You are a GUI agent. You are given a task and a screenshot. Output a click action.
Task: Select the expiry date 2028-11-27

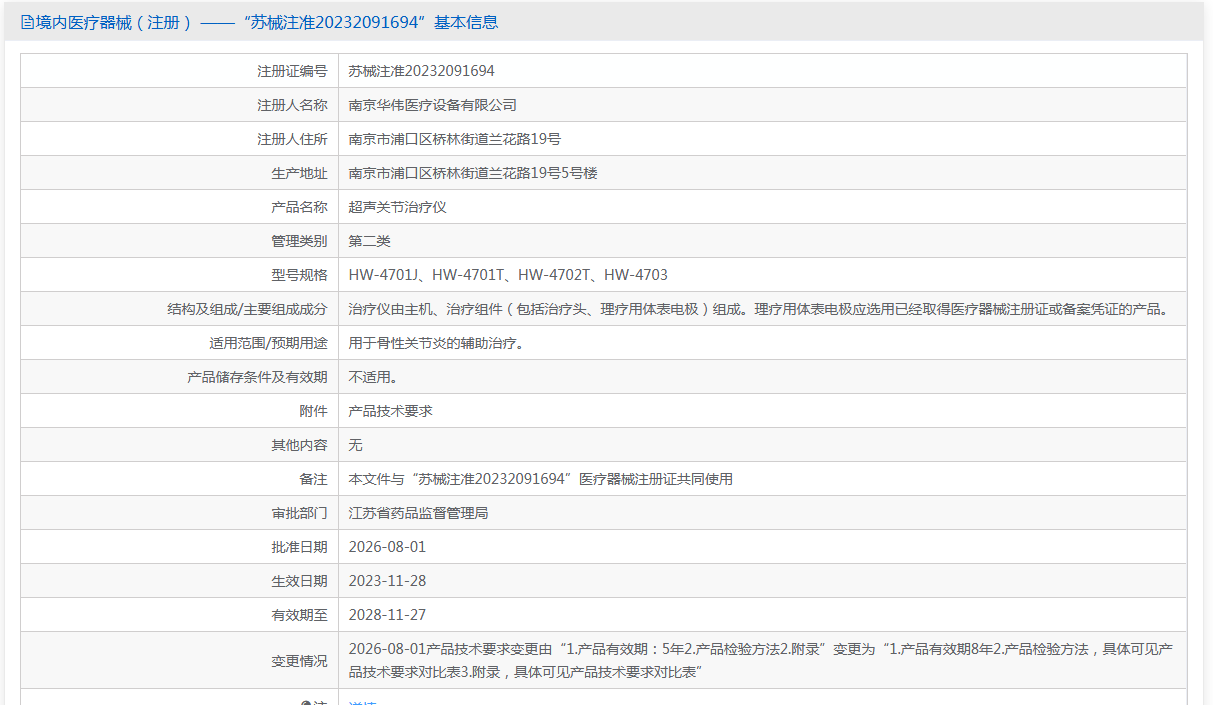pyautogui.click(x=387, y=615)
